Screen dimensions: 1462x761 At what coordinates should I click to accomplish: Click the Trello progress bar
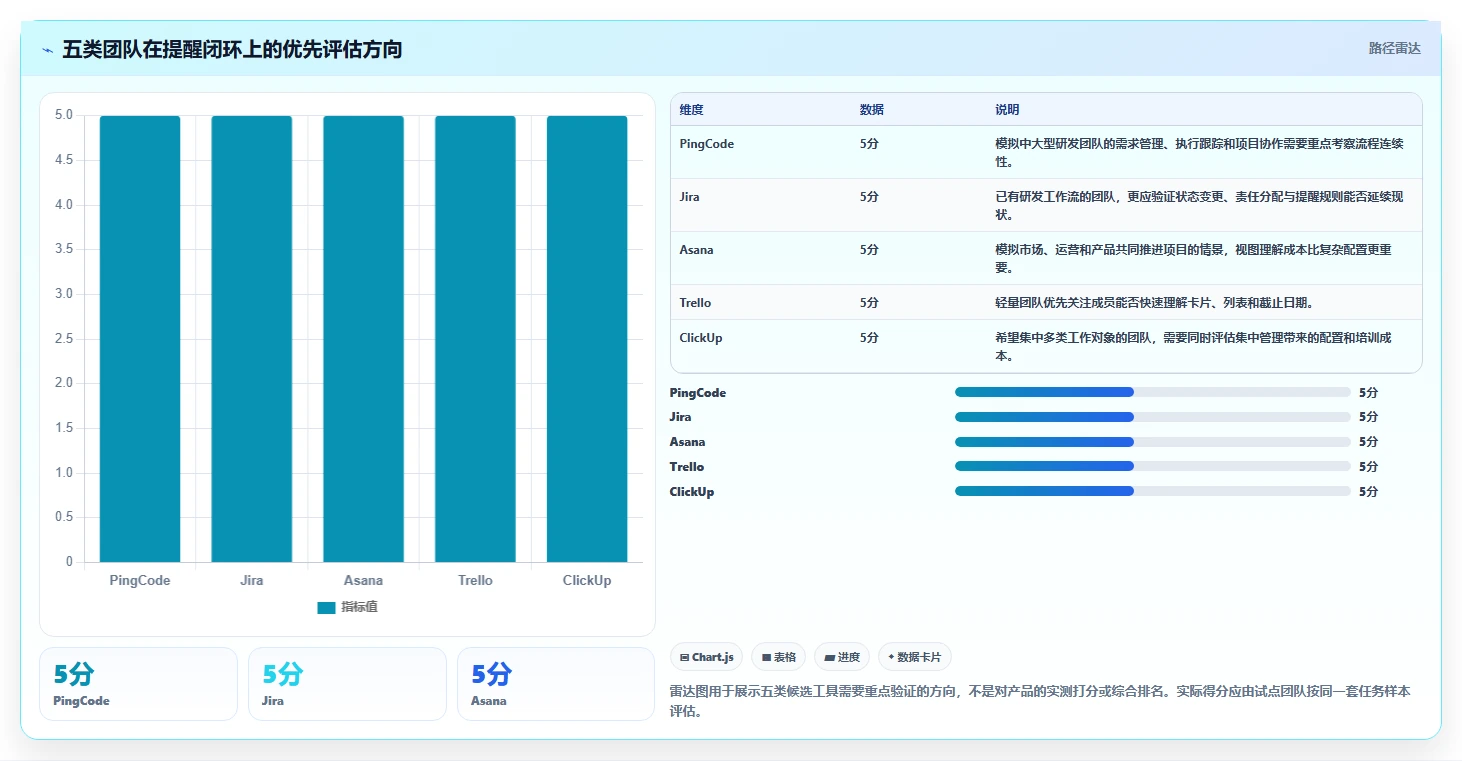(1152, 466)
